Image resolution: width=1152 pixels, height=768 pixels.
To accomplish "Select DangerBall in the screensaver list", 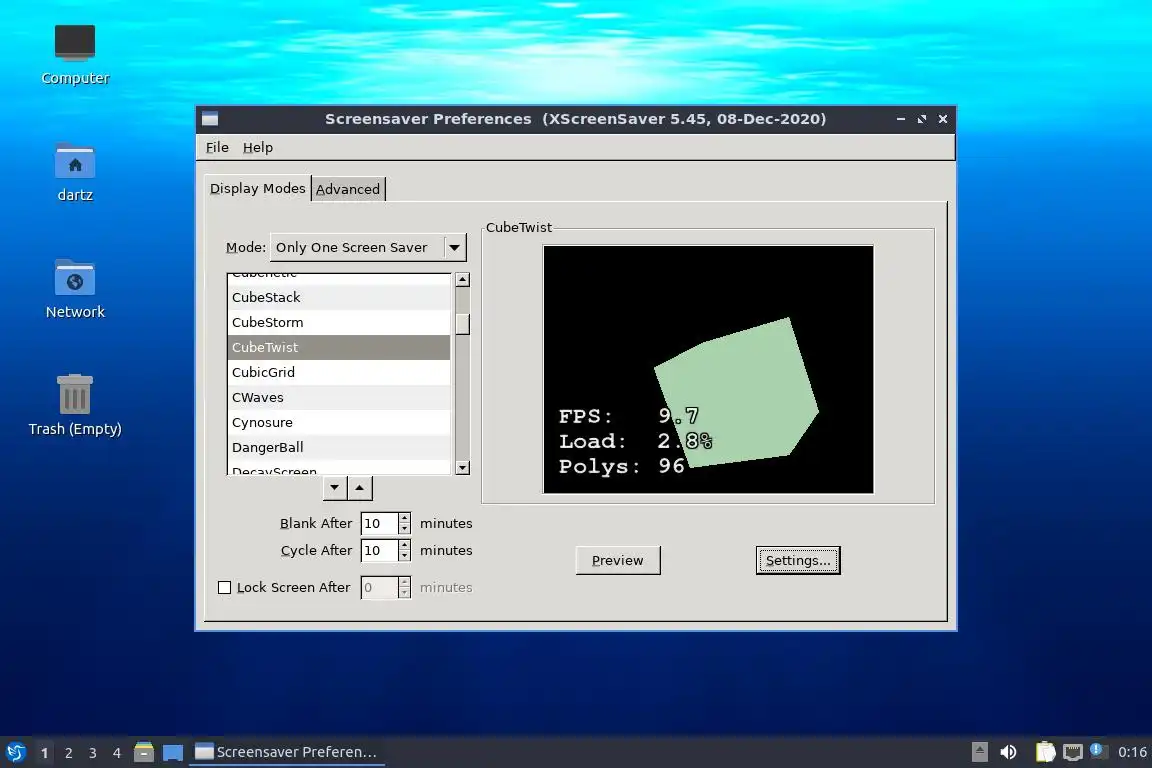I will click(339, 447).
